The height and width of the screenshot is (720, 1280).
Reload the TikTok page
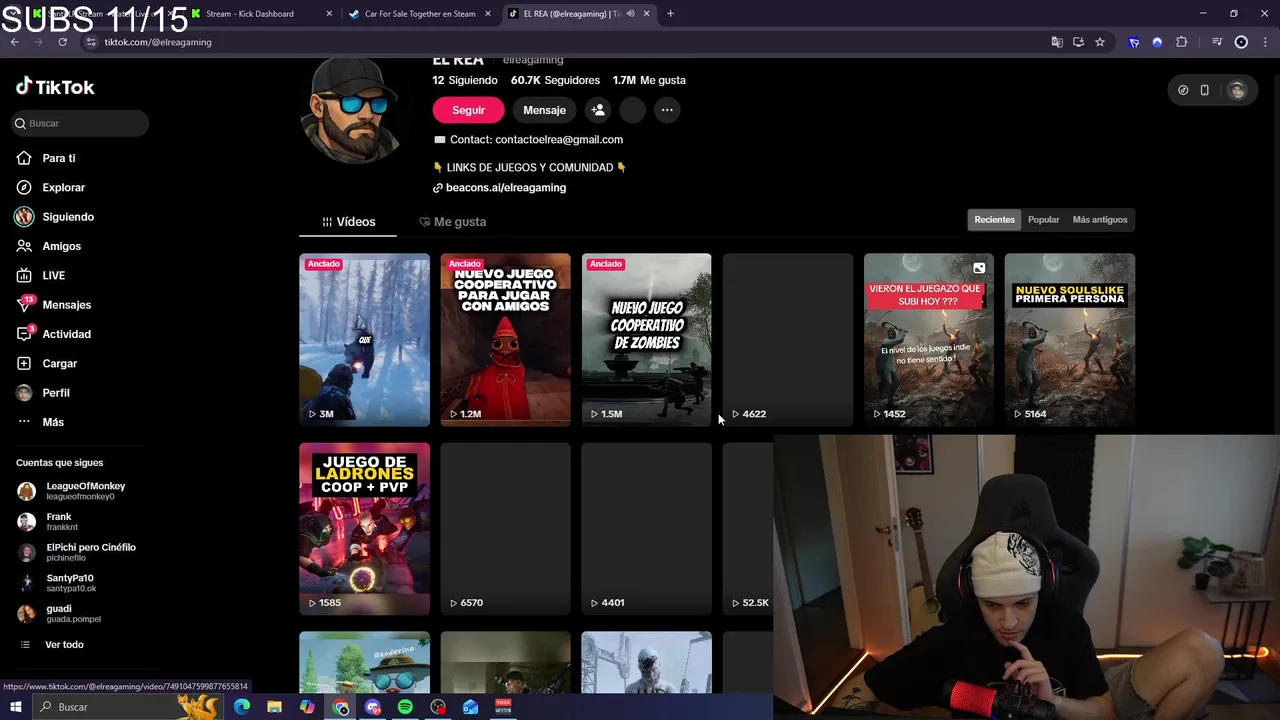(x=62, y=42)
